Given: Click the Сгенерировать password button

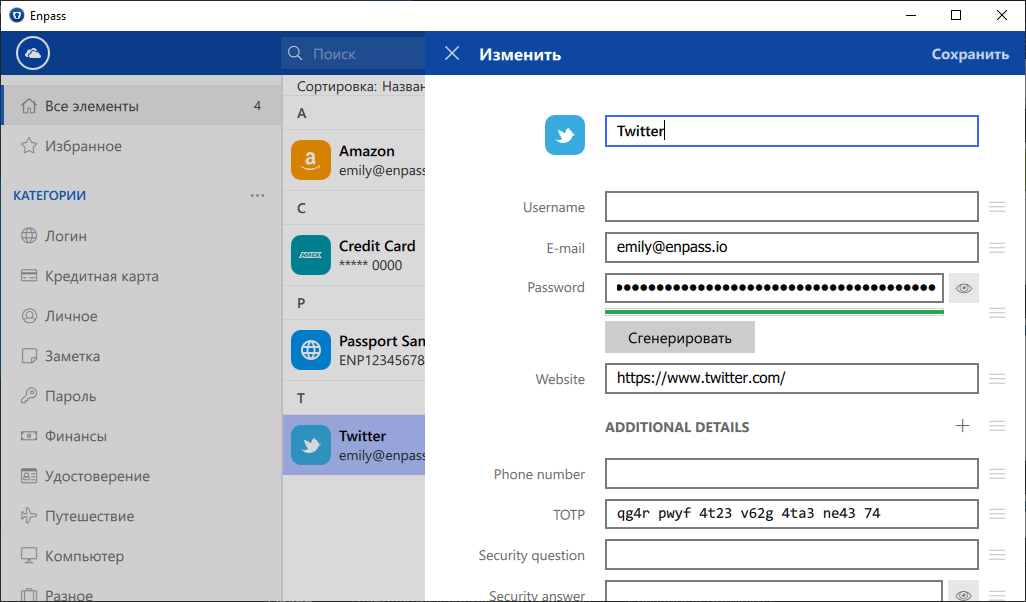Looking at the screenshot, I should click(x=679, y=338).
